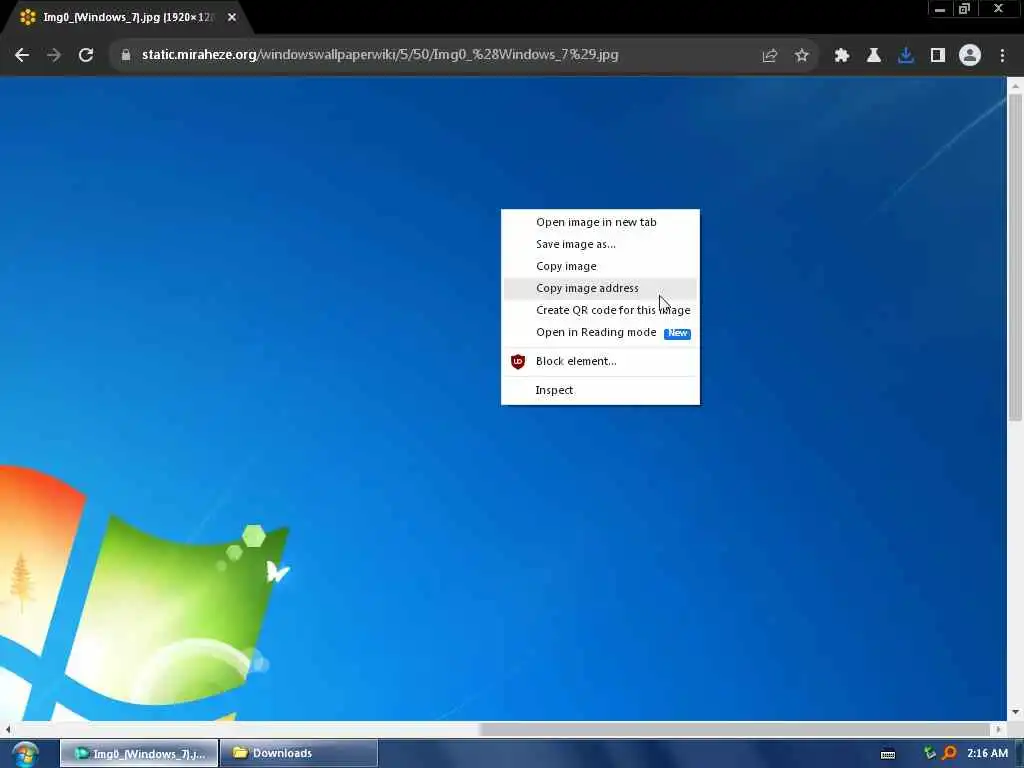Show downloads from toolbar icon
The height and width of the screenshot is (768, 1024).
tap(906, 56)
